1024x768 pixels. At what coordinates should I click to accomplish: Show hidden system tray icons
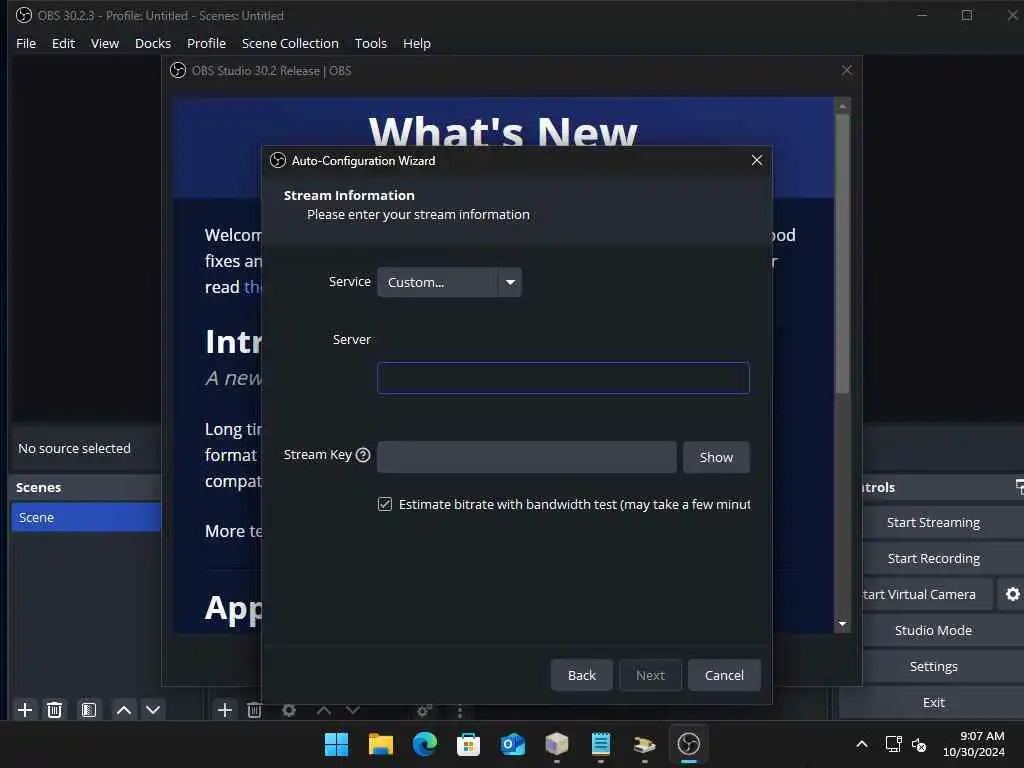click(862, 744)
